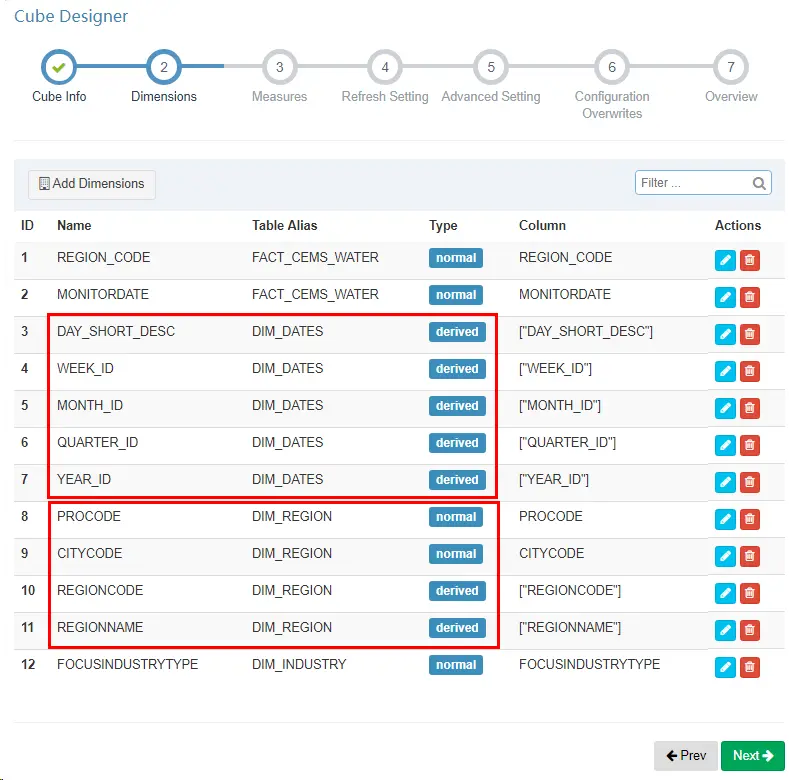Delete the REGIONCODE dimension
Screen dimensions: 789x780
pos(749,593)
